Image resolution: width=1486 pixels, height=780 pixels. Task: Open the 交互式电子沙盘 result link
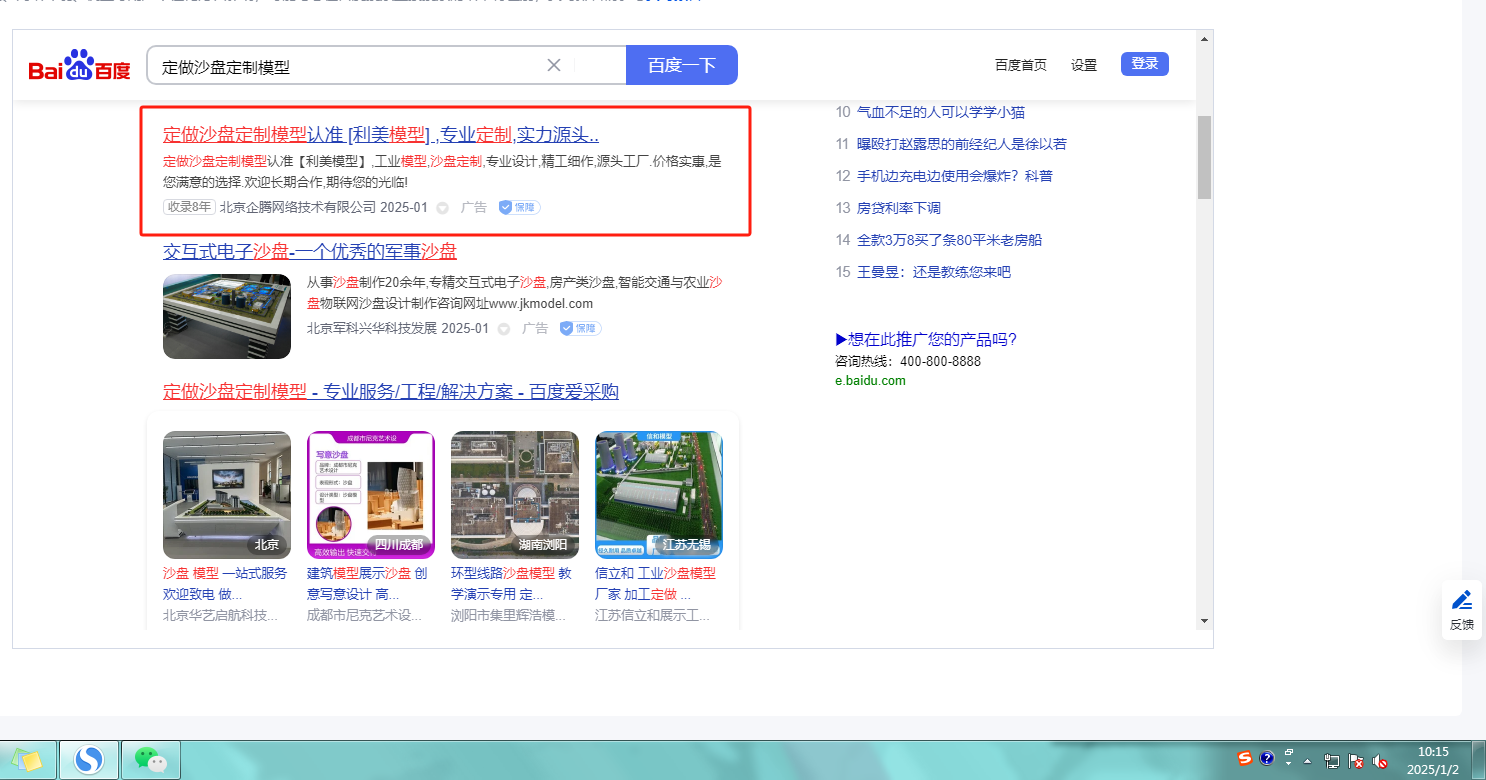click(x=310, y=251)
